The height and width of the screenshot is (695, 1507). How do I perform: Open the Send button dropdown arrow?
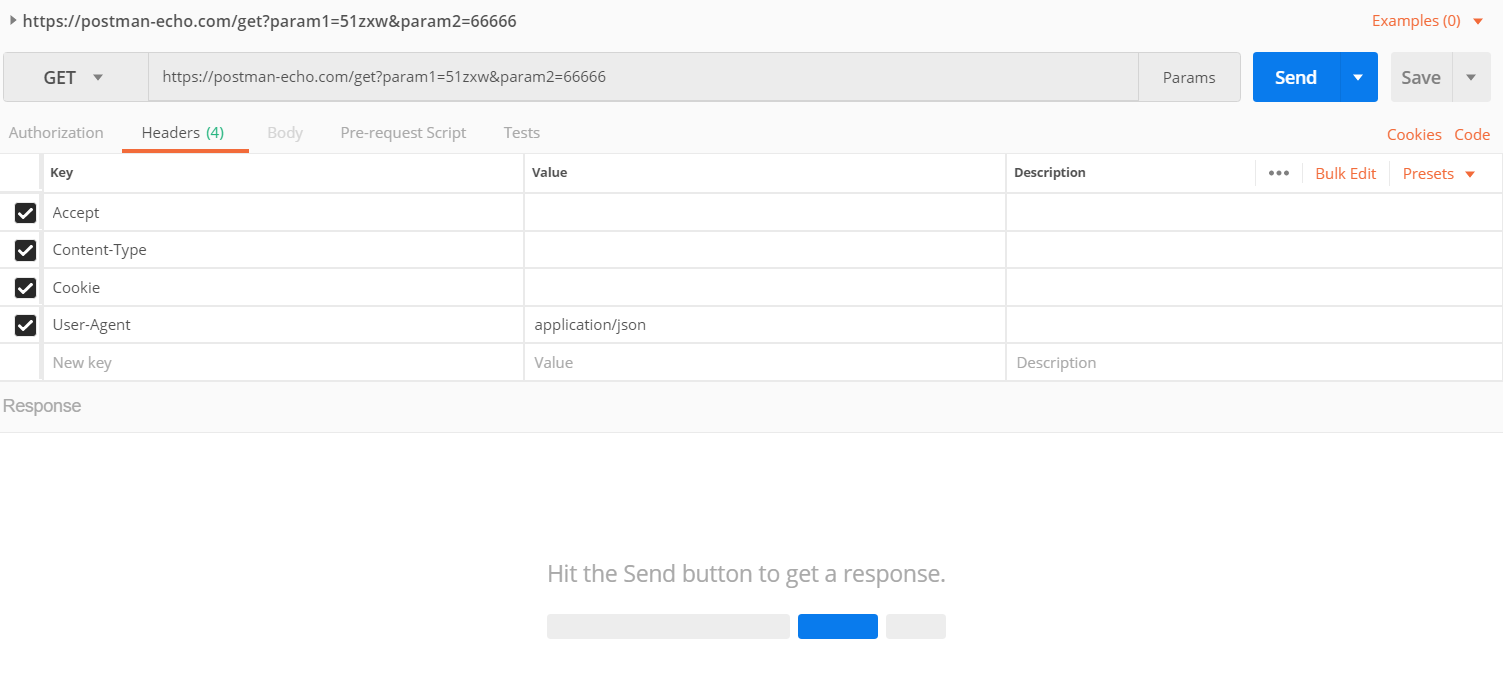pos(1358,77)
